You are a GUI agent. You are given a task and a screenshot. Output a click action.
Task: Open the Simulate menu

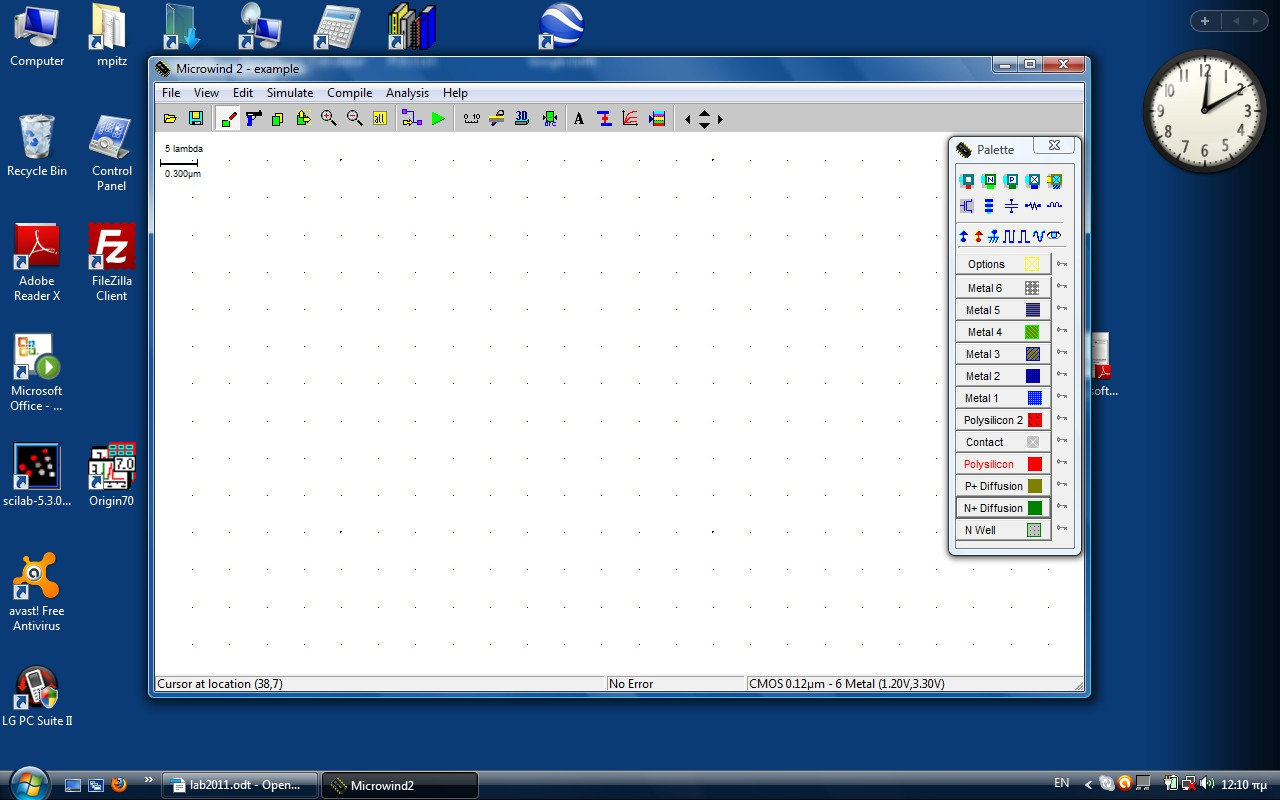coord(290,93)
